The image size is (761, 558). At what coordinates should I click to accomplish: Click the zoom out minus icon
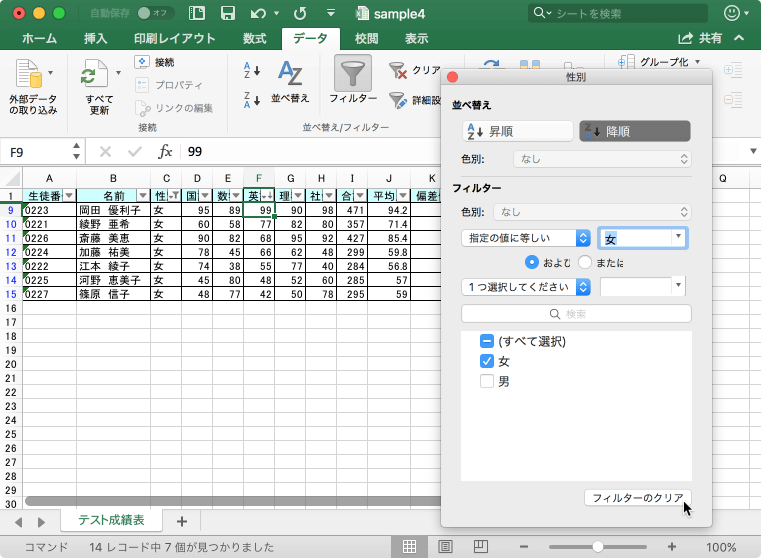[524, 547]
